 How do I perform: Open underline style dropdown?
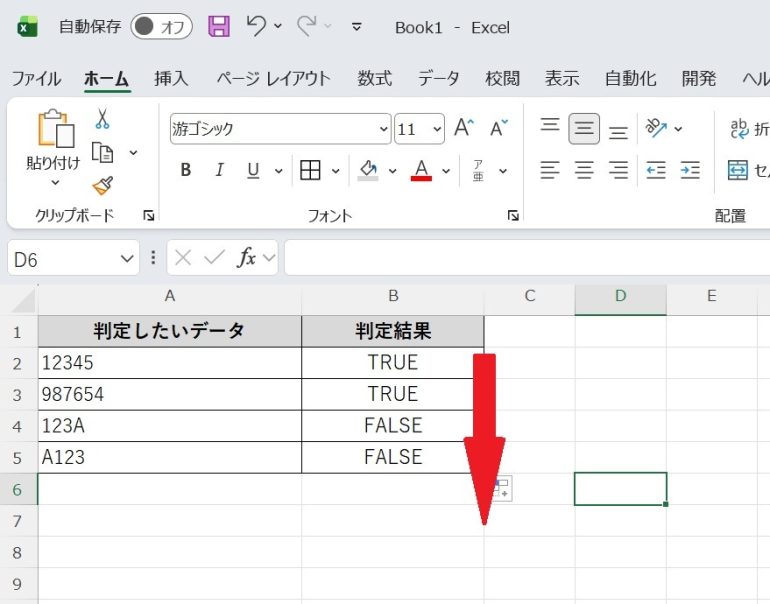278,171
